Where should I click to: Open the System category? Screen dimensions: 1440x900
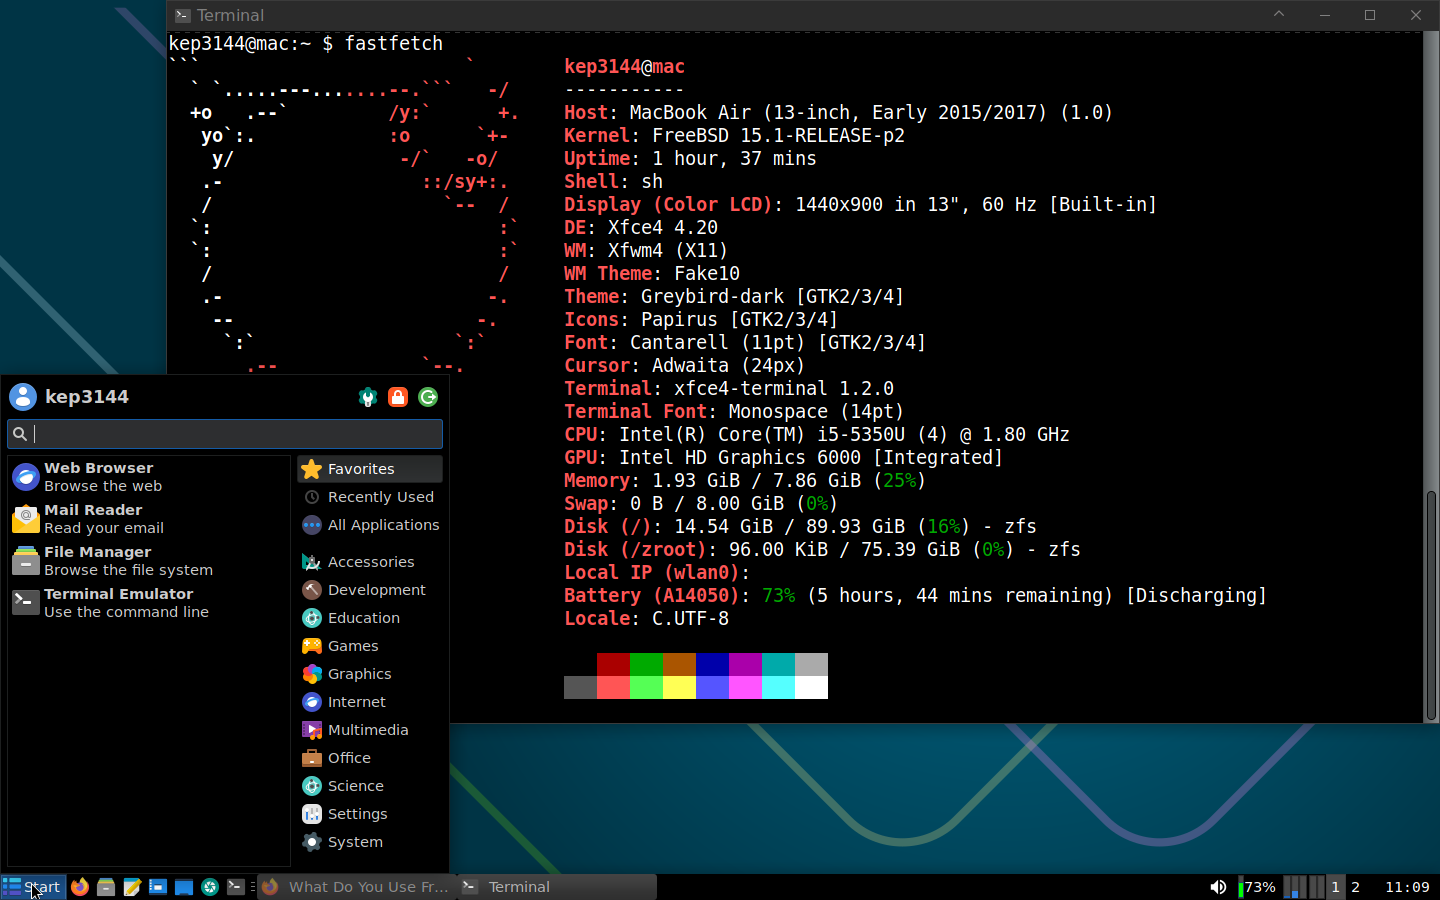tap(370, 842)
